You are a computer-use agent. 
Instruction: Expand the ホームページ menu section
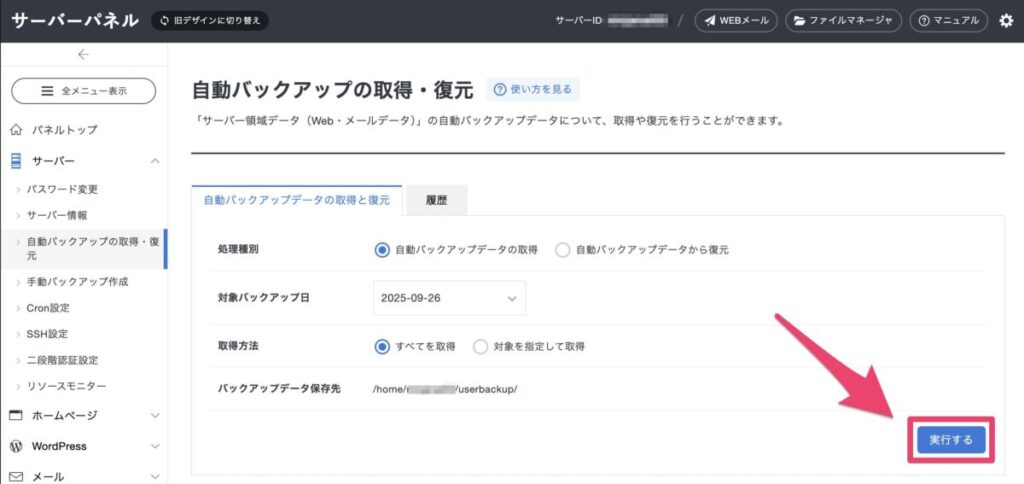coord(155,415)
